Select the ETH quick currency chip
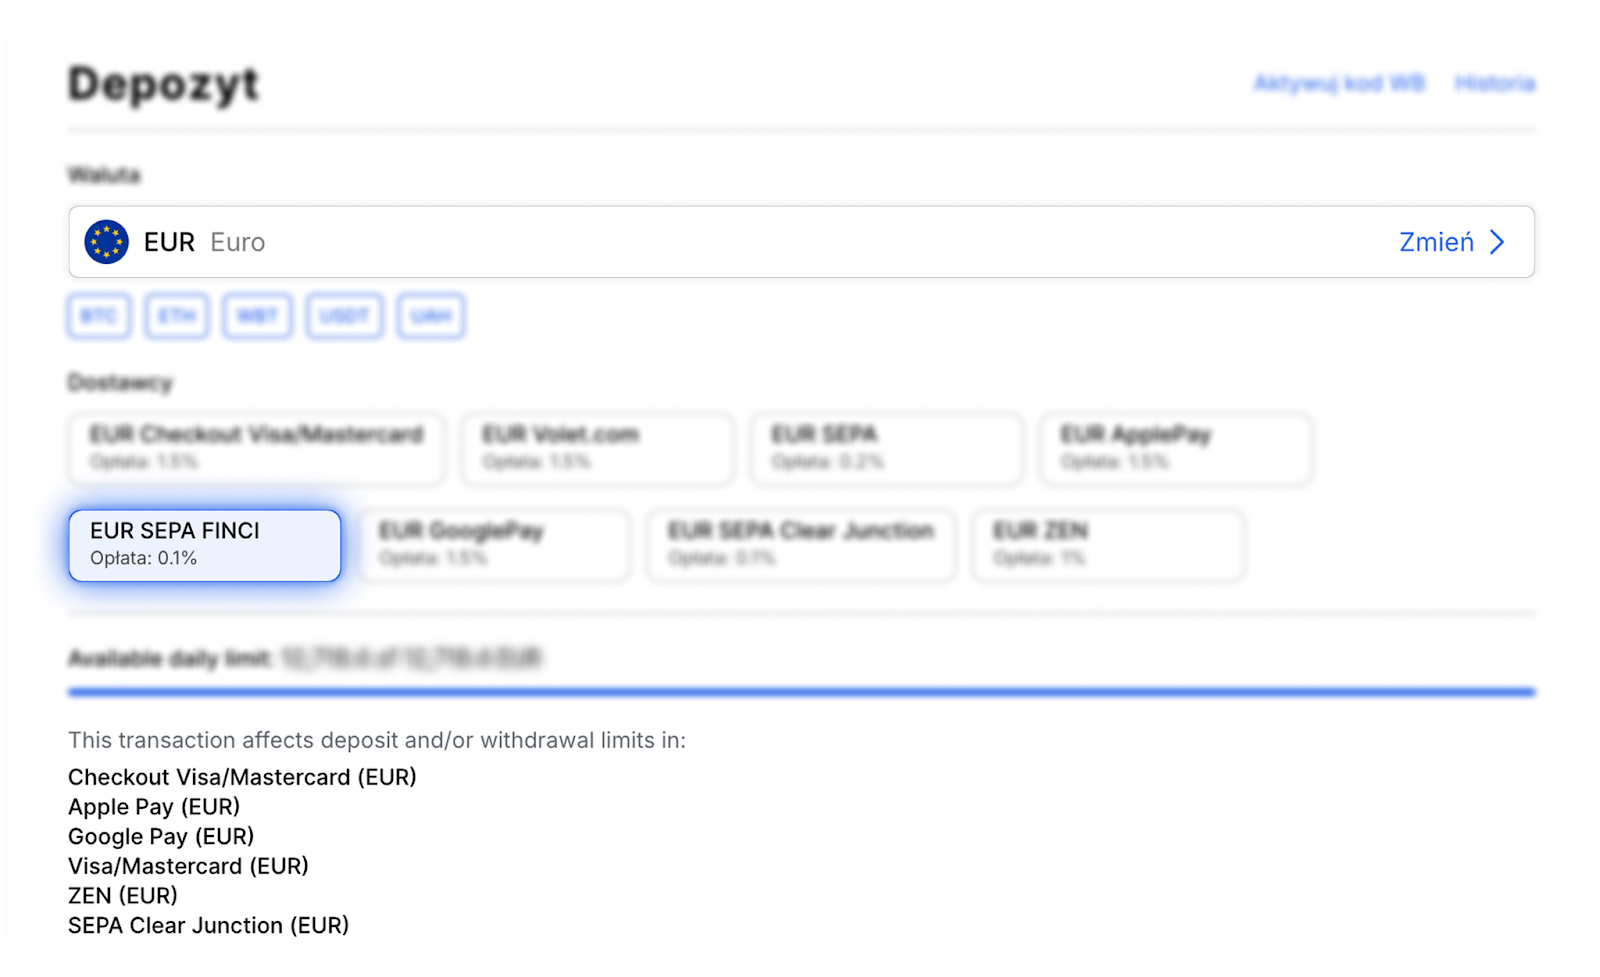The height and width of the screenshot is (977, 1600). click(x=177, y=316)
